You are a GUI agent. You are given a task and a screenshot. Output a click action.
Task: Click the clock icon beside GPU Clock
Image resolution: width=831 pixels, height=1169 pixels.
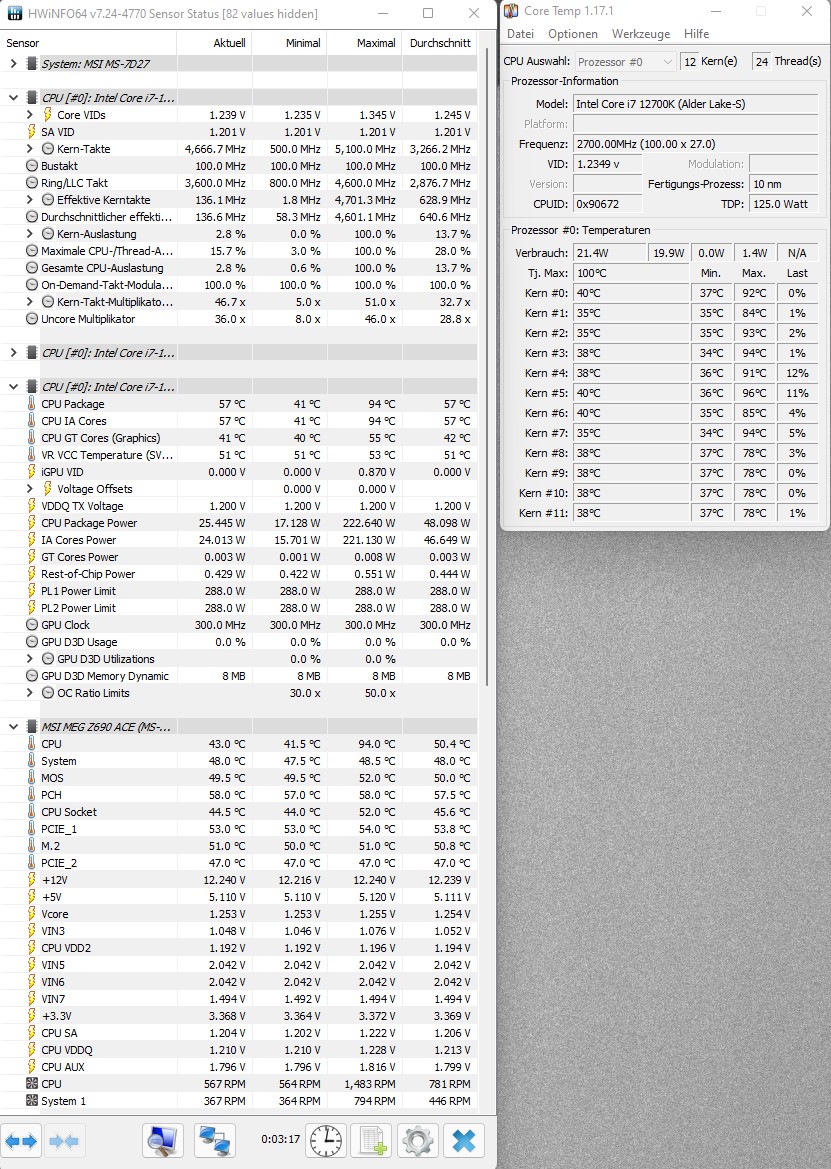[31, 625]
